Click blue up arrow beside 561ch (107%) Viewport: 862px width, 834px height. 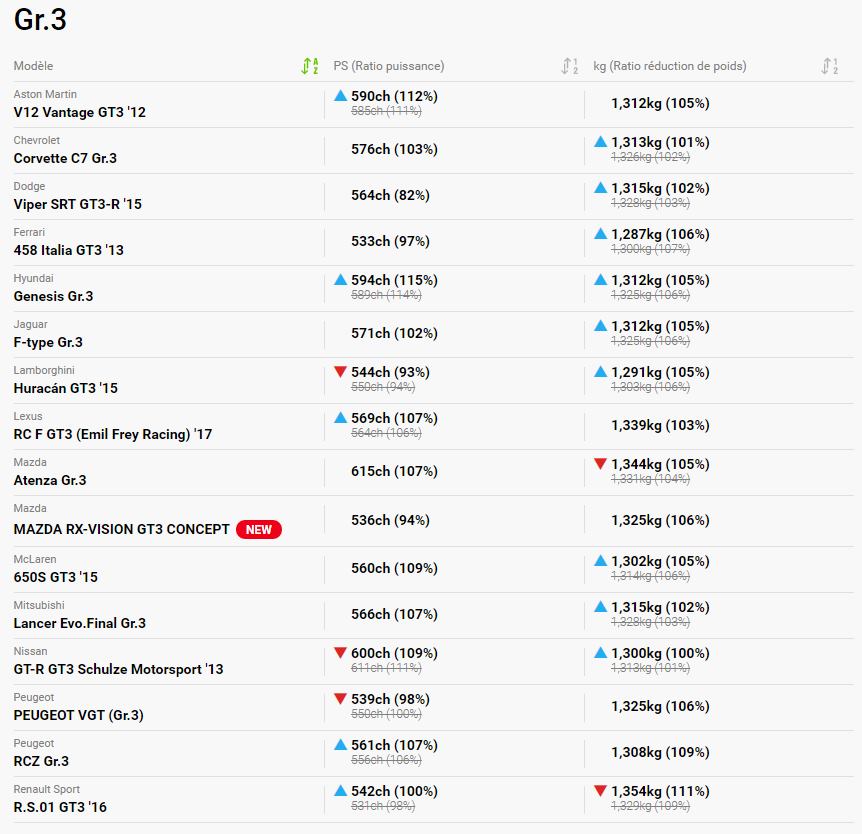coord(341,745)
